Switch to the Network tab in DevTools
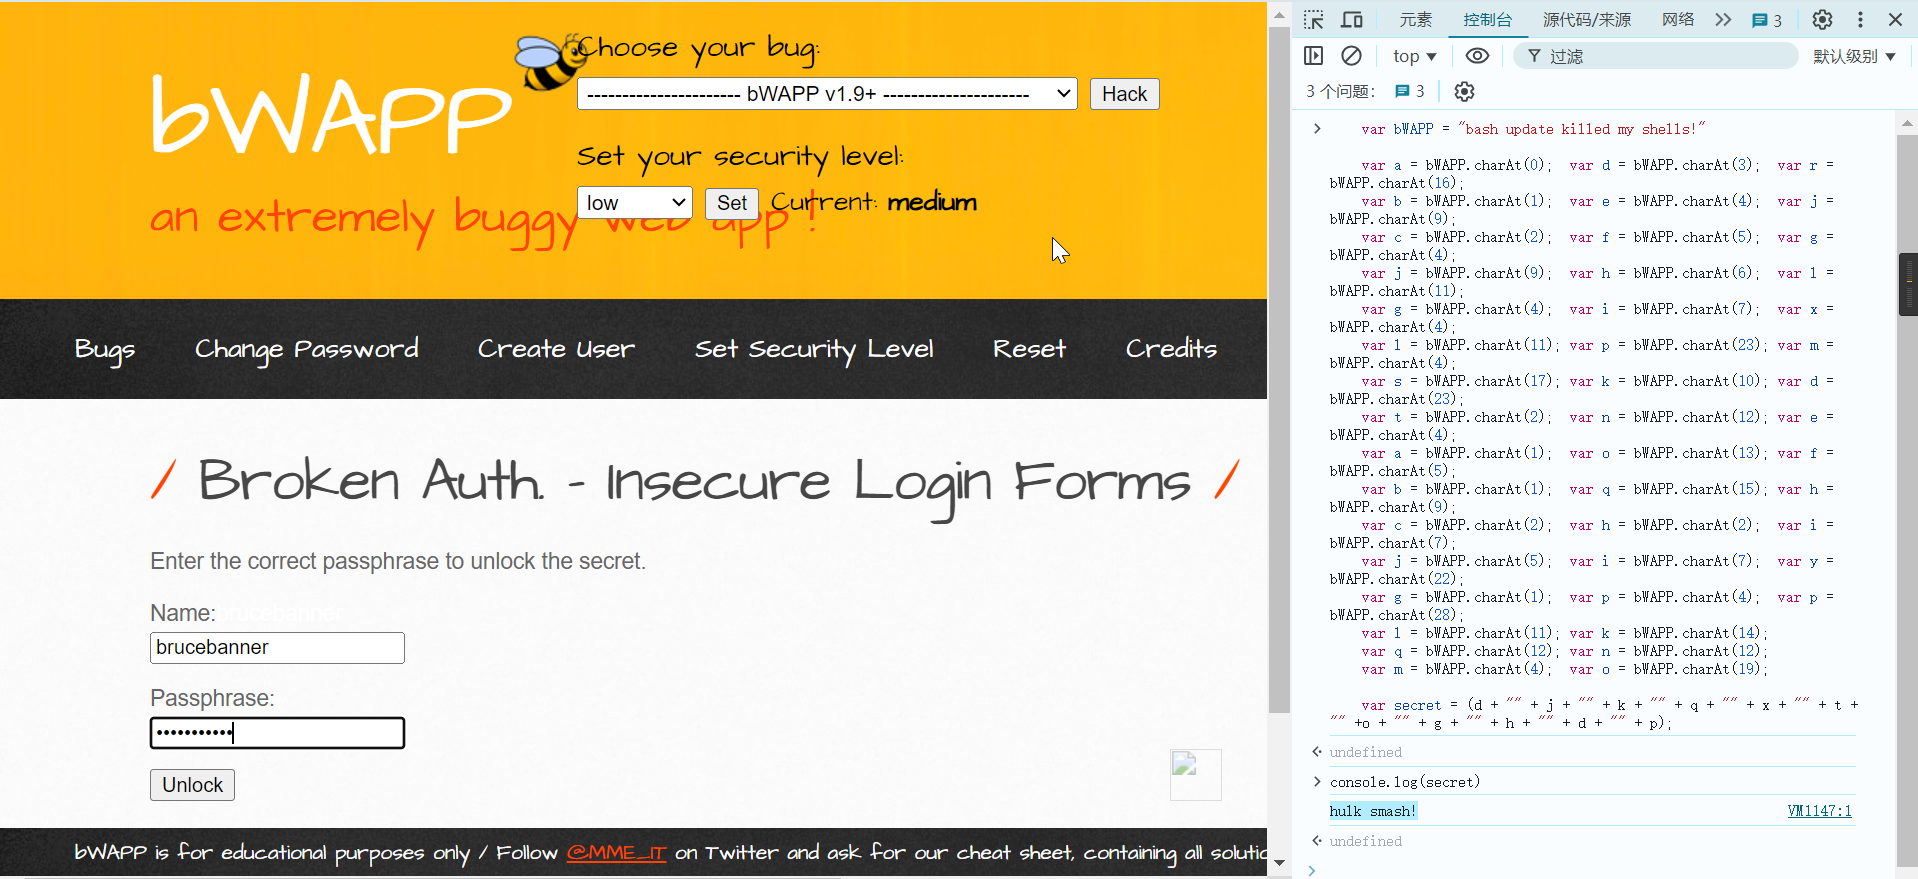Screen dimensions: 1918x879 1677,20
